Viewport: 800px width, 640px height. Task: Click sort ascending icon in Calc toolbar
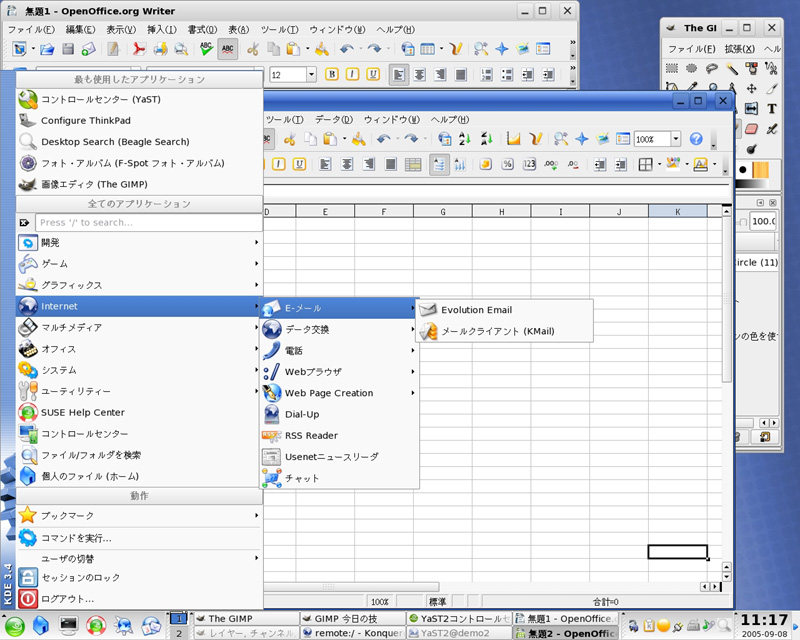(465, 139)
